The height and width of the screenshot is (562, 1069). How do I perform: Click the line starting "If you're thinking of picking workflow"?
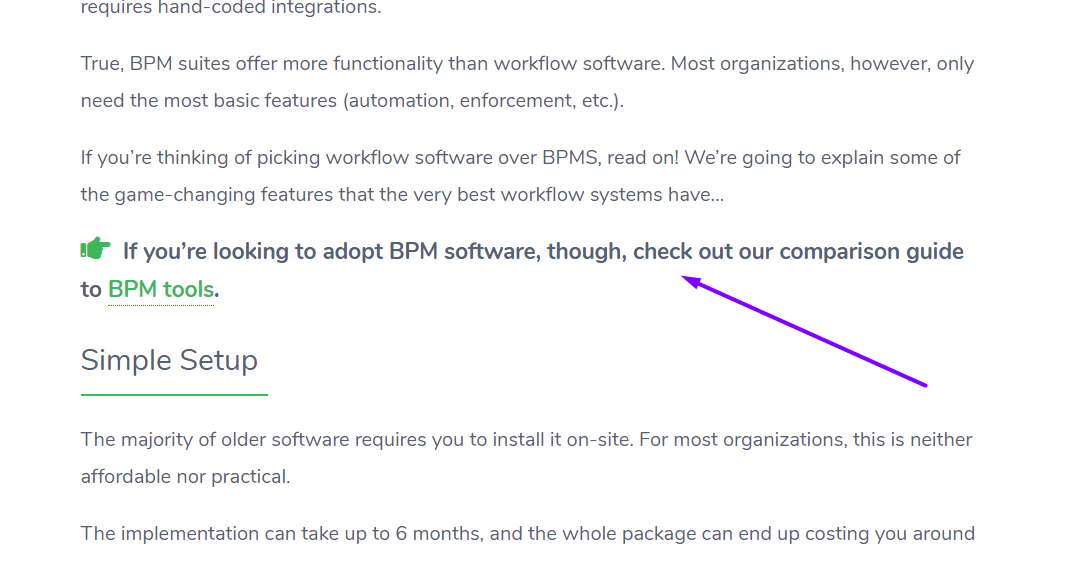[x=520, y=158]
